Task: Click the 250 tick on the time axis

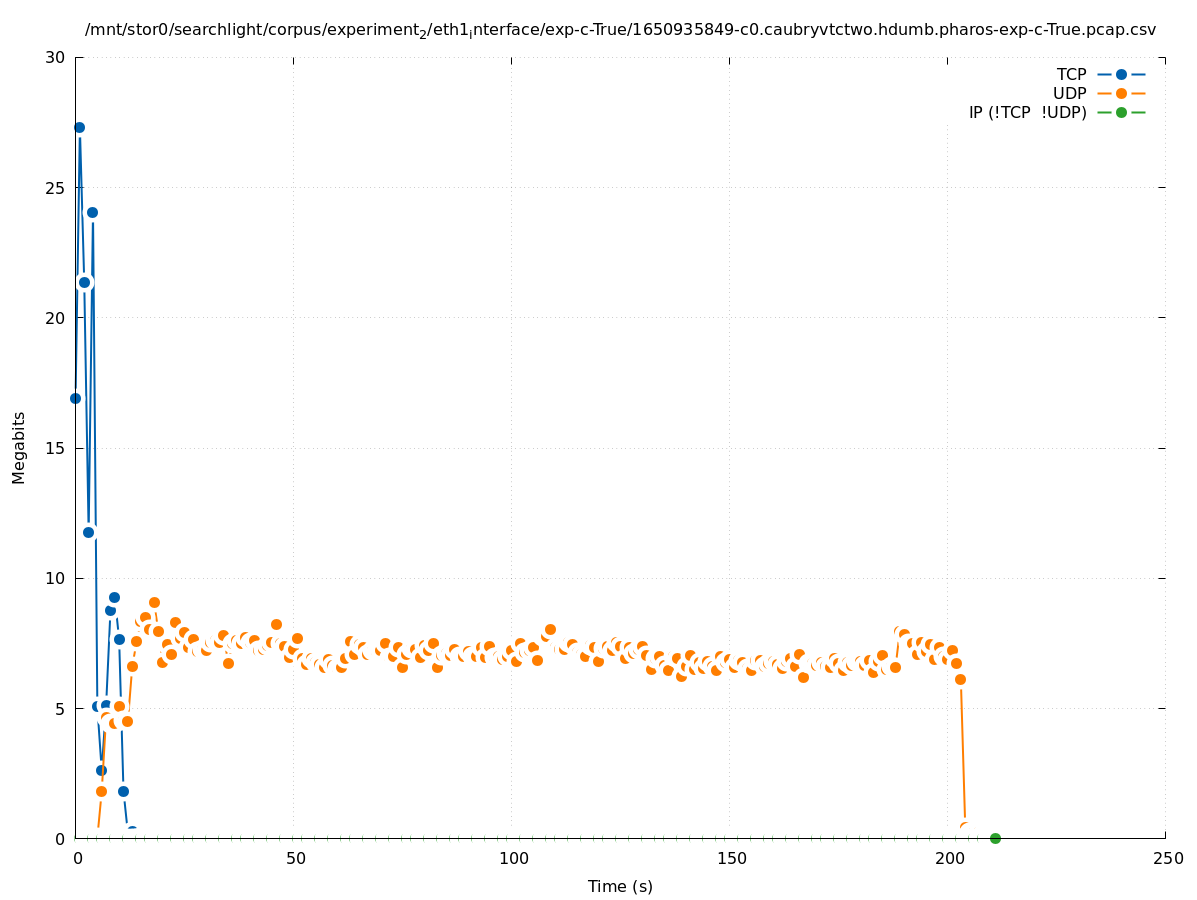Action: tap(1167, 859)
